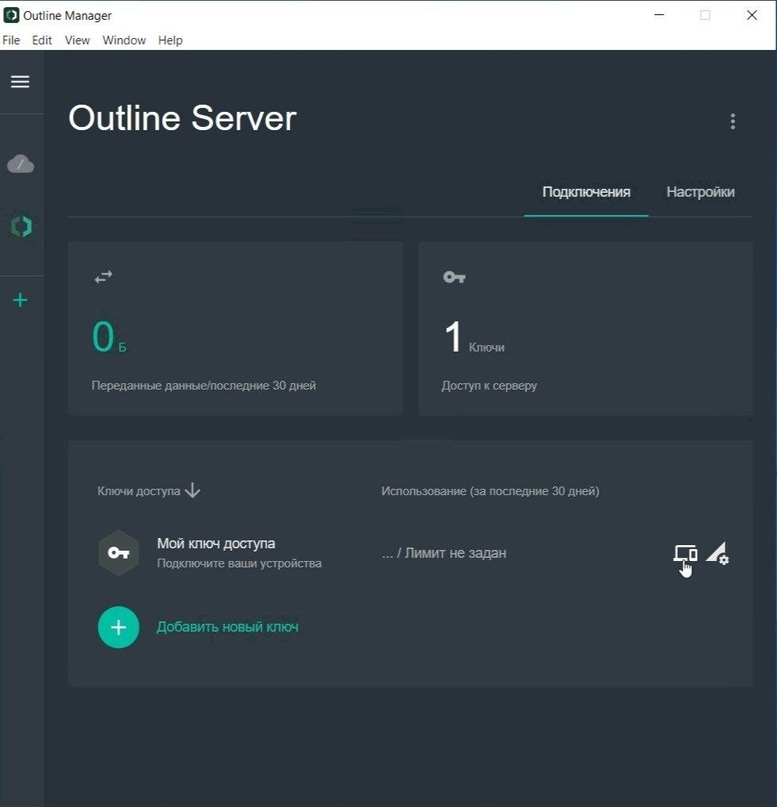Viewport: 777px width, 807px height.
Task: Click the Outline Manager app icon in title bar
Action: [11, 15]
